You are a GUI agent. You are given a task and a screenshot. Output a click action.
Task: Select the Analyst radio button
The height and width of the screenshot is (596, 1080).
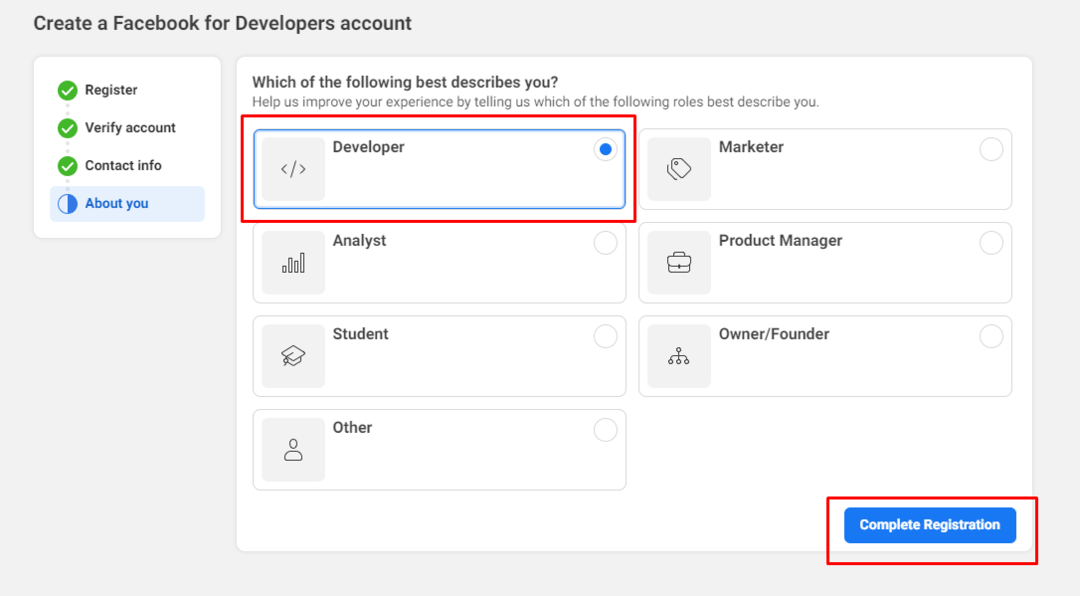(605, 242)
